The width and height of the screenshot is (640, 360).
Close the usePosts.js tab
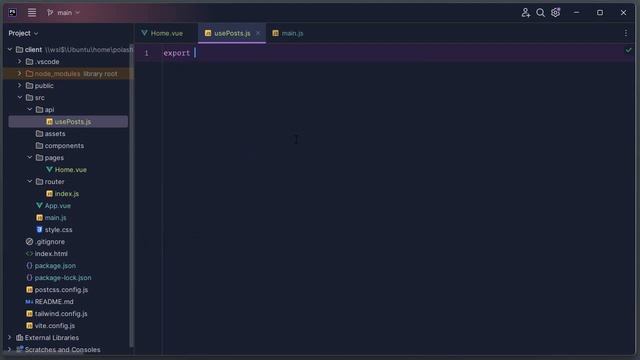tap(258, 33)
